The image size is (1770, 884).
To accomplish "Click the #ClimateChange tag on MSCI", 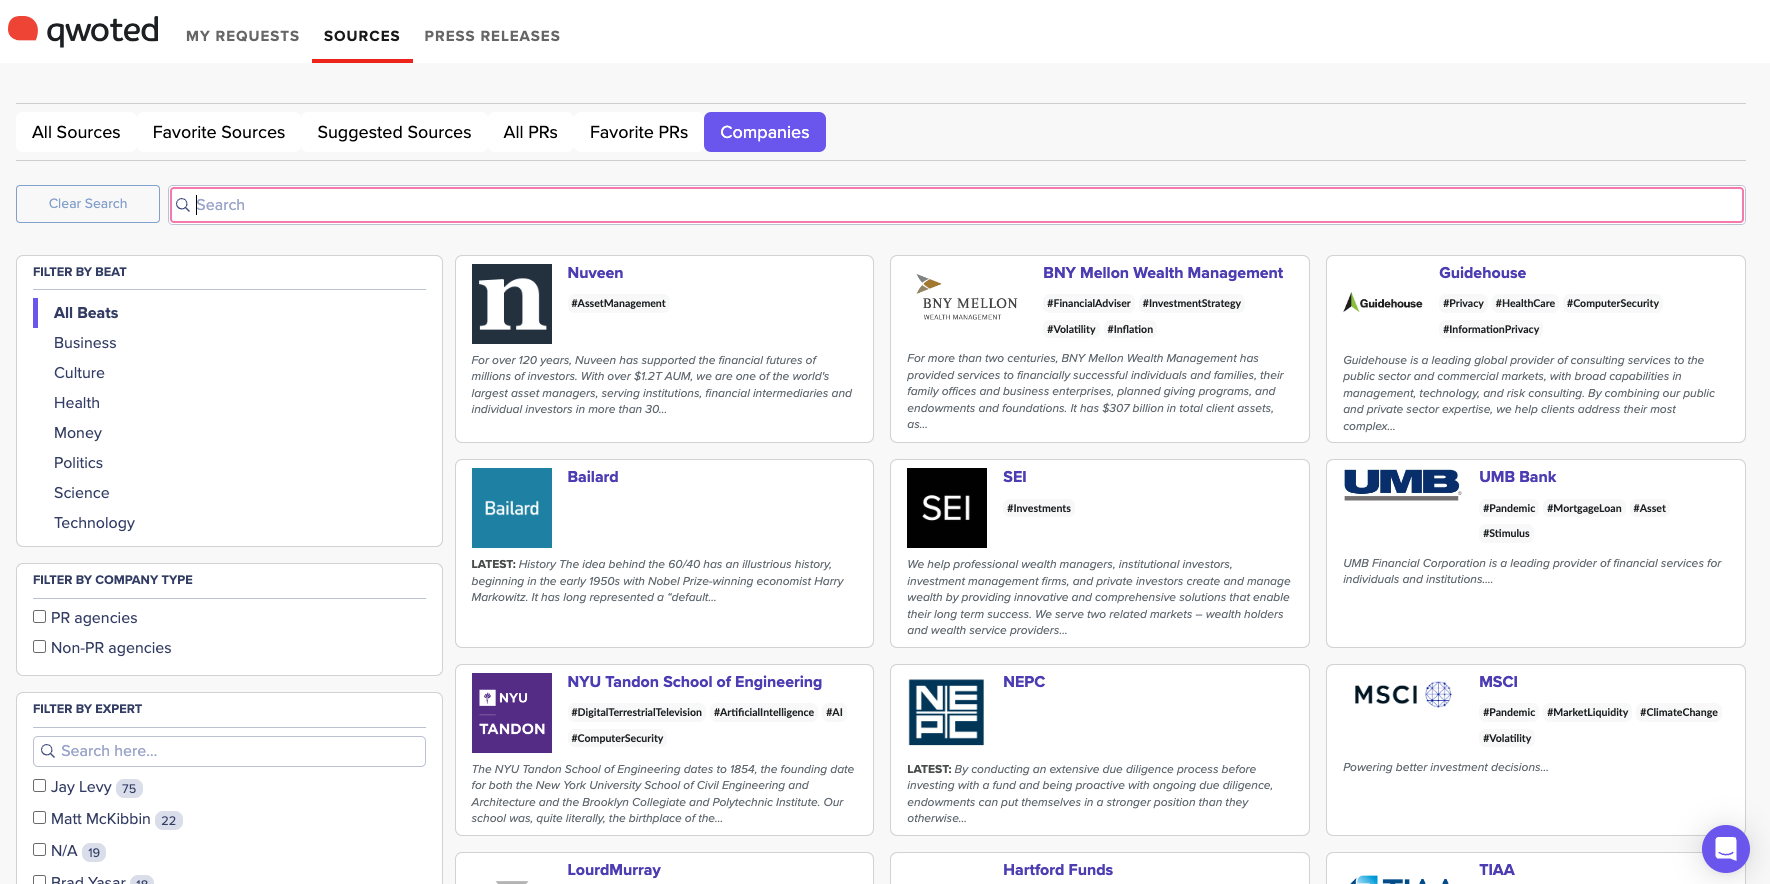I will click(x=1679, y=712).
